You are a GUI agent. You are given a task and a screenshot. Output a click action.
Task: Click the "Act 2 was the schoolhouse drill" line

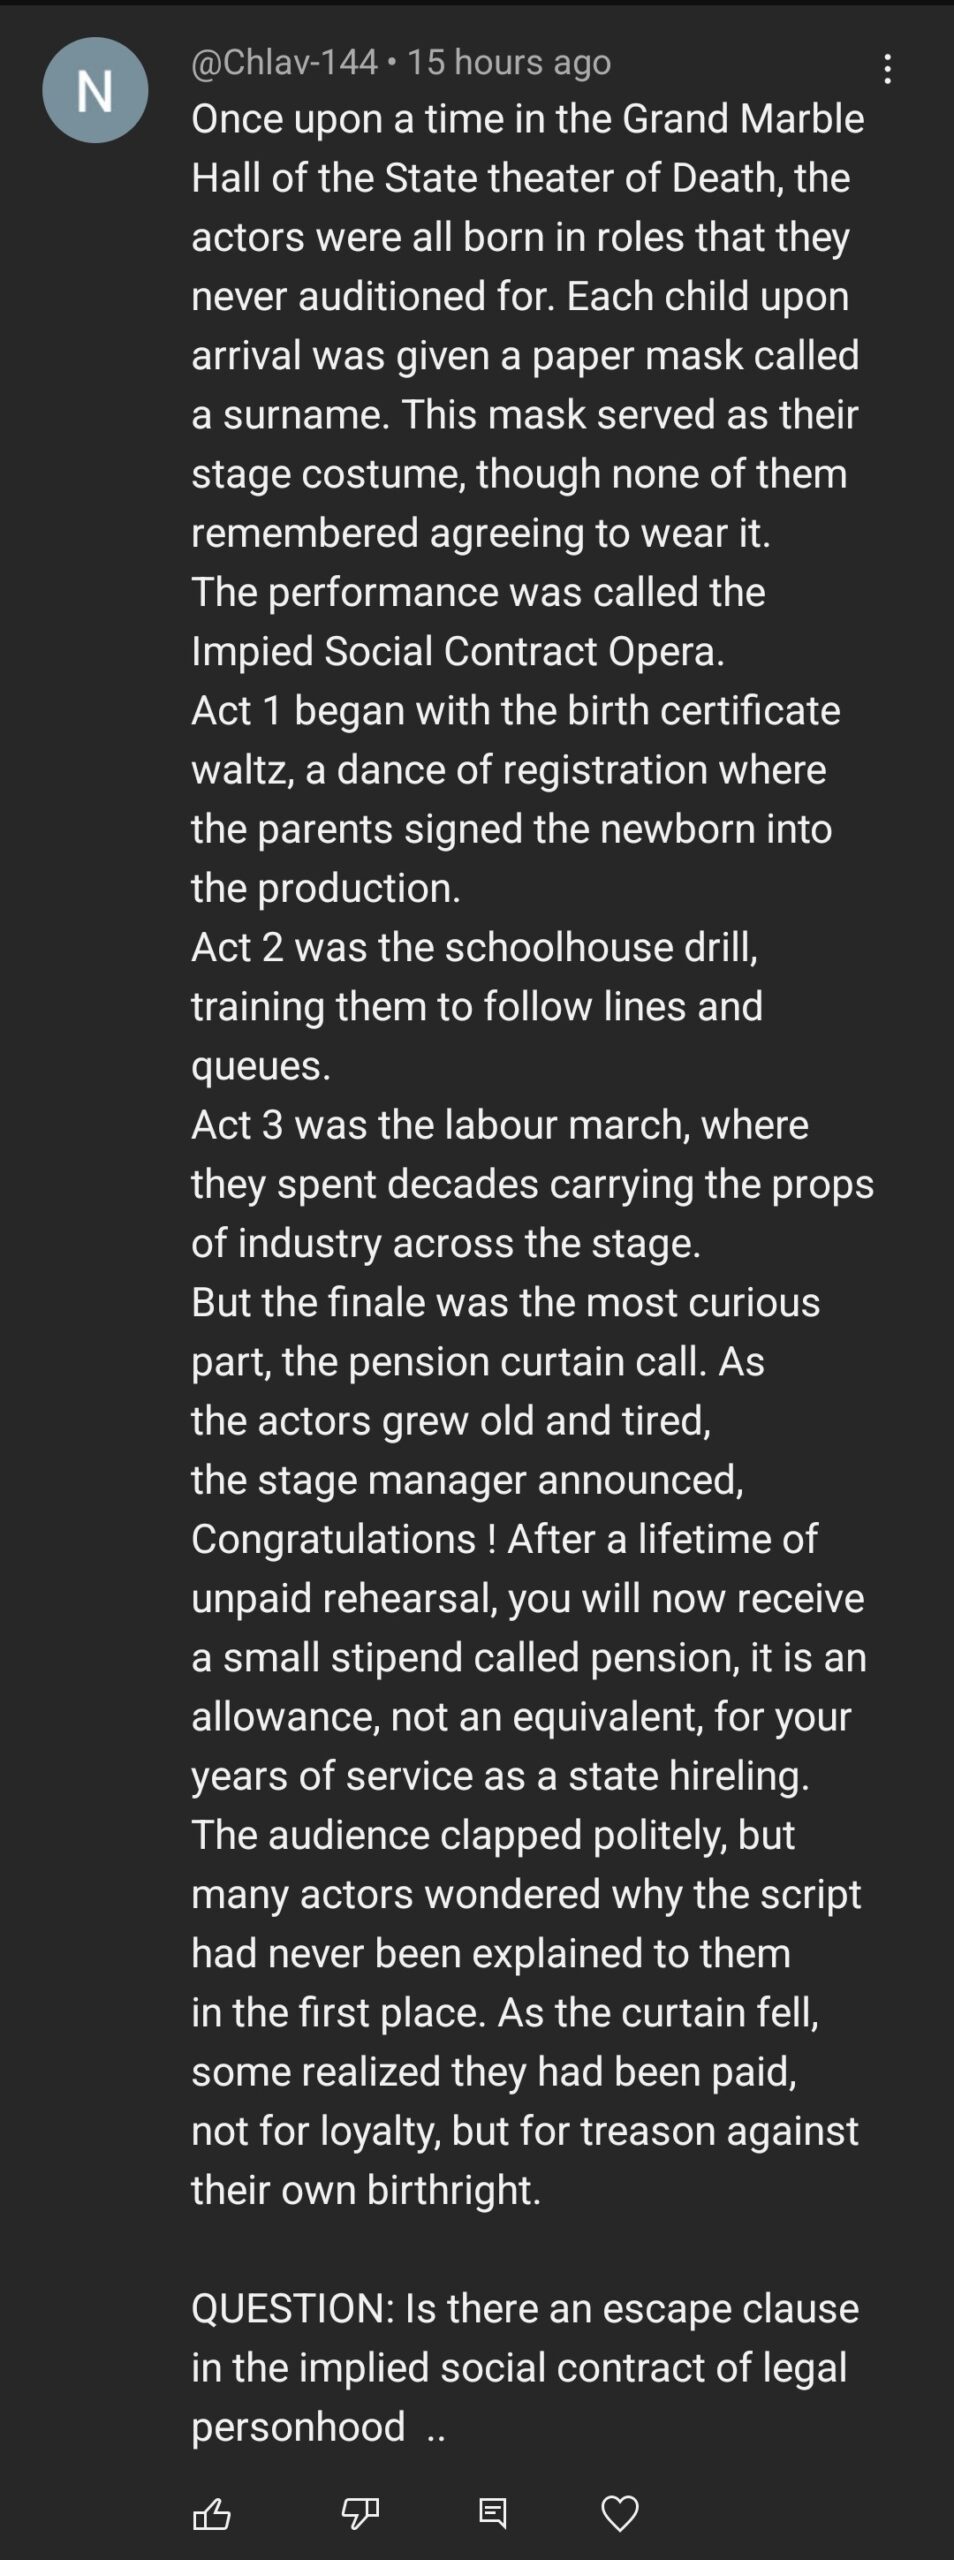tap(474, 947)
